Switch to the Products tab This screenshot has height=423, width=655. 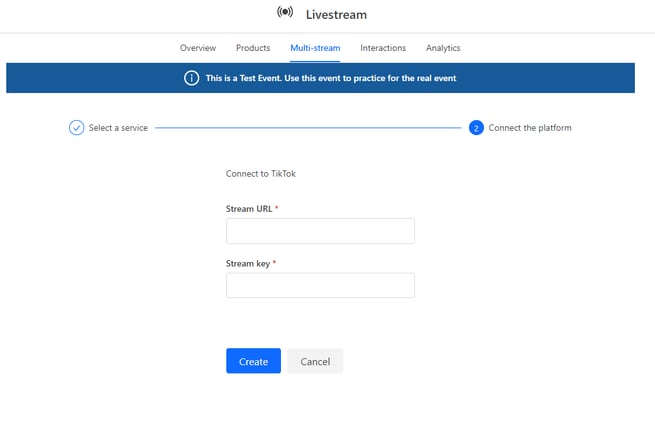[x=253, y=48]
